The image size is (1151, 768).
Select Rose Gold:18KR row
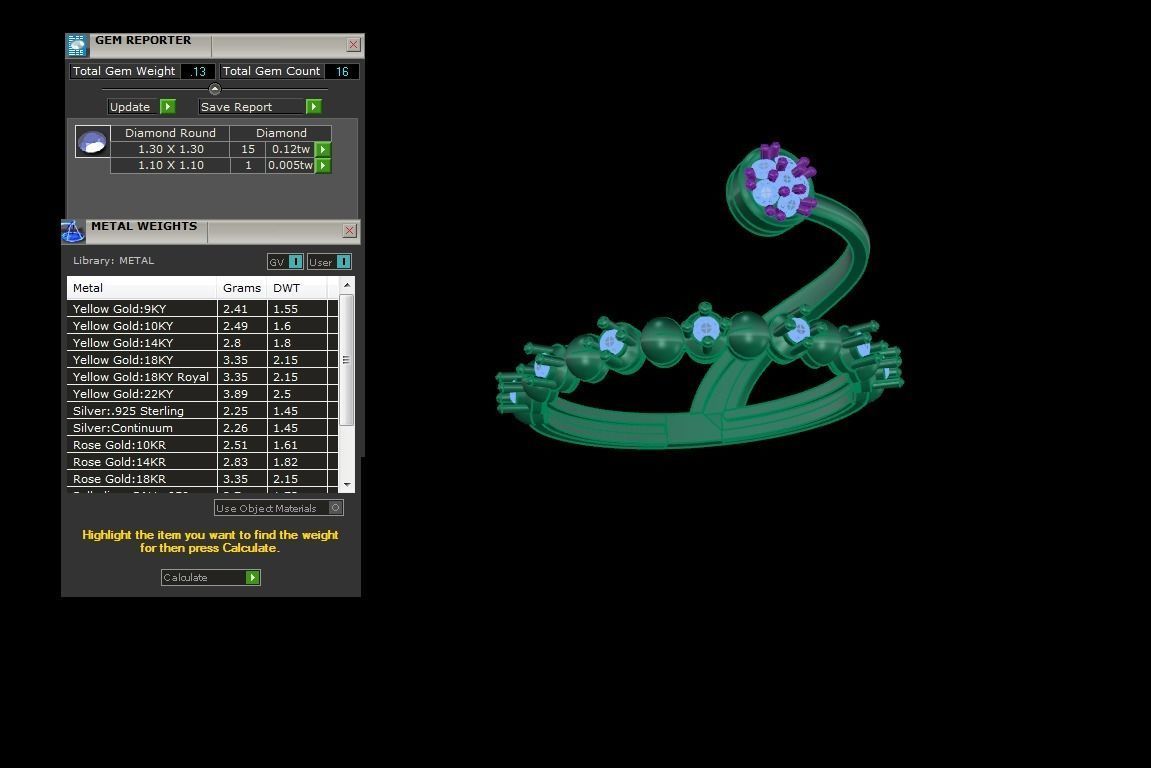[203, 479]
